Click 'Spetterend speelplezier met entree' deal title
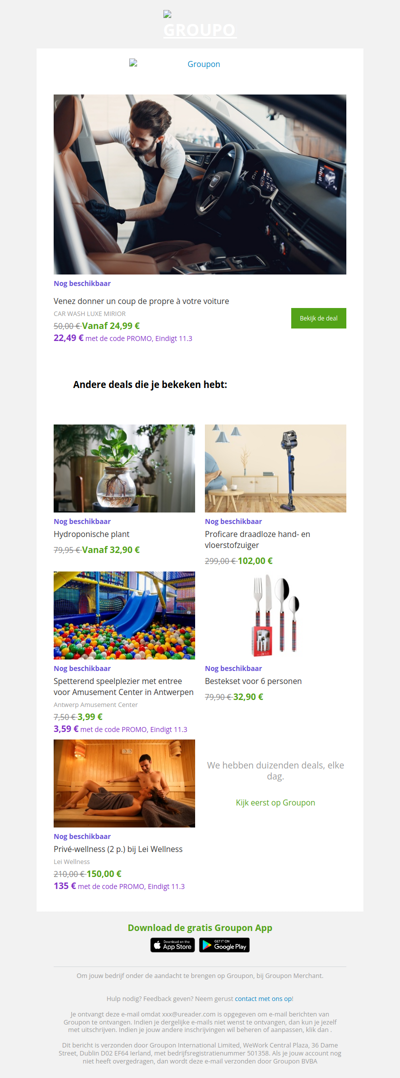The width and height of the screenshot is (400, 1078). 124,686
